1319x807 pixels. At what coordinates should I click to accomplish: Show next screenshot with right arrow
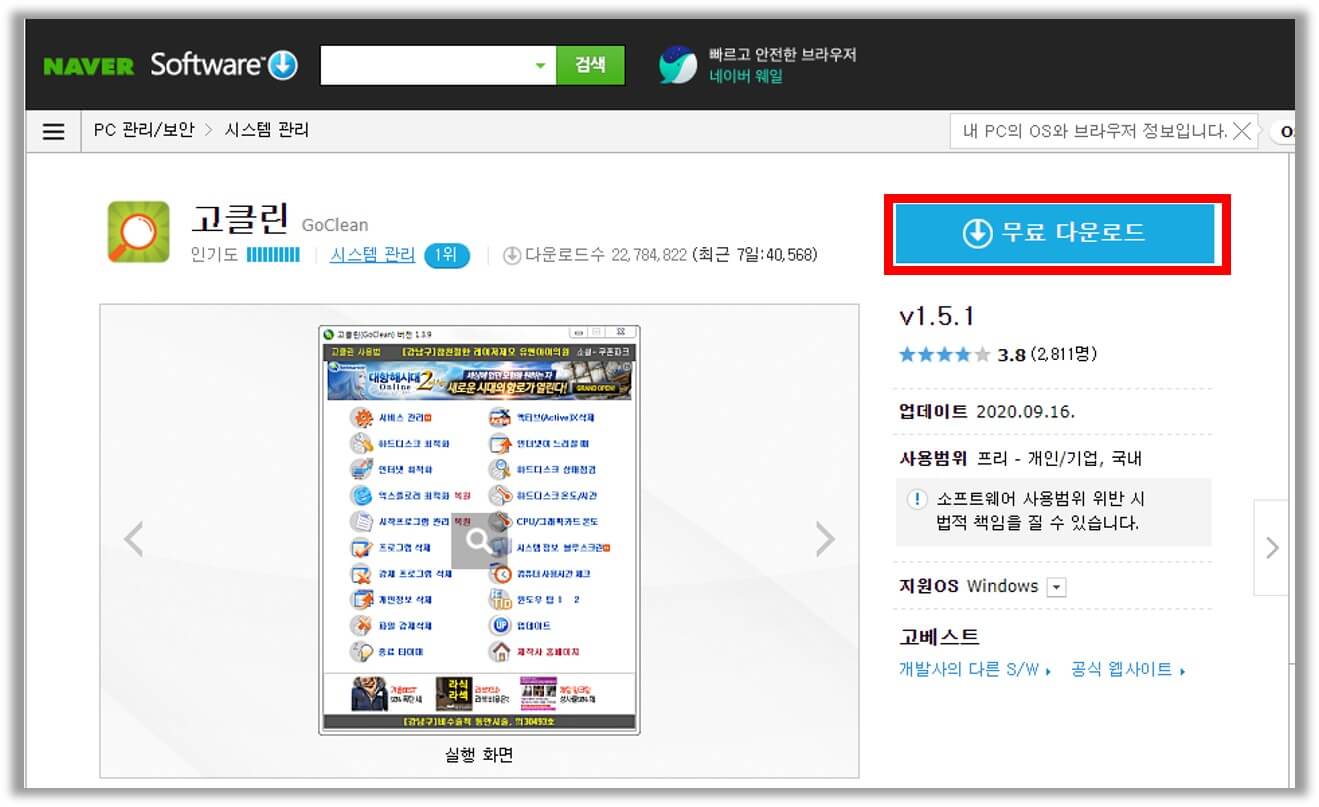click(x=825, y=540)
